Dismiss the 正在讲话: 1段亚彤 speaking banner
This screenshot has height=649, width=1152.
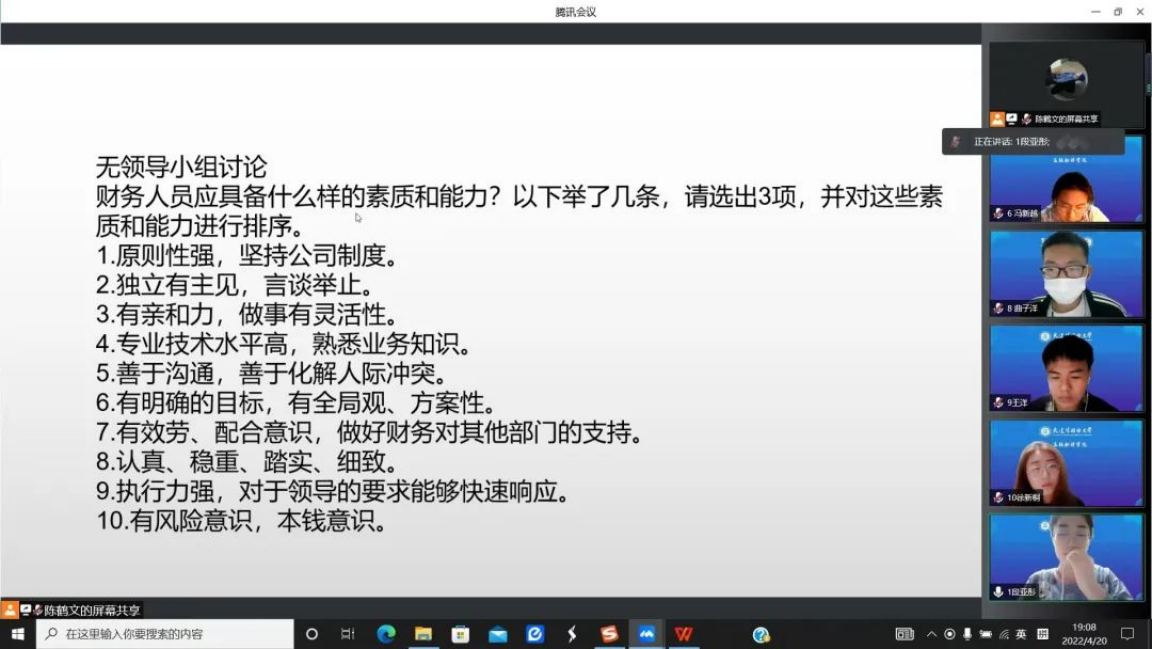[x=1035, y=142]
